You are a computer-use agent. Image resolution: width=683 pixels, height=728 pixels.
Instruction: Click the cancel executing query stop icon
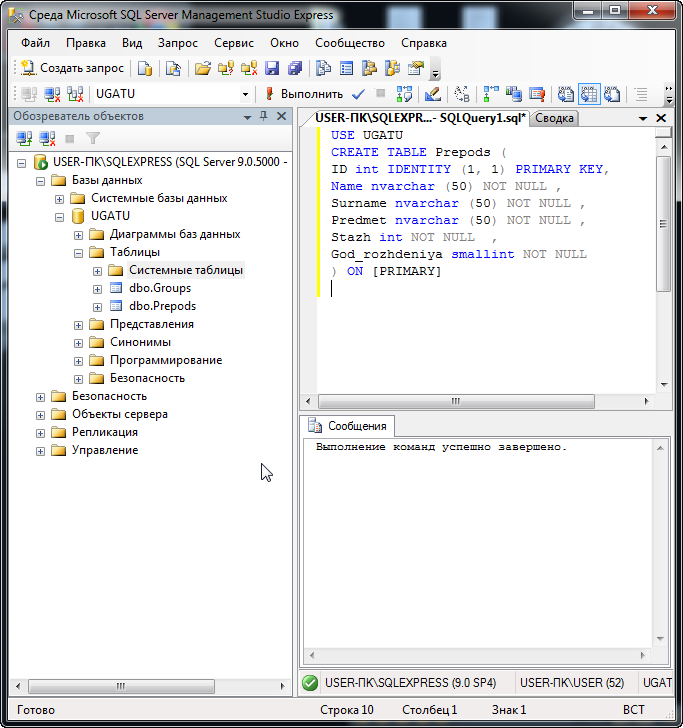tap(380, 94)
